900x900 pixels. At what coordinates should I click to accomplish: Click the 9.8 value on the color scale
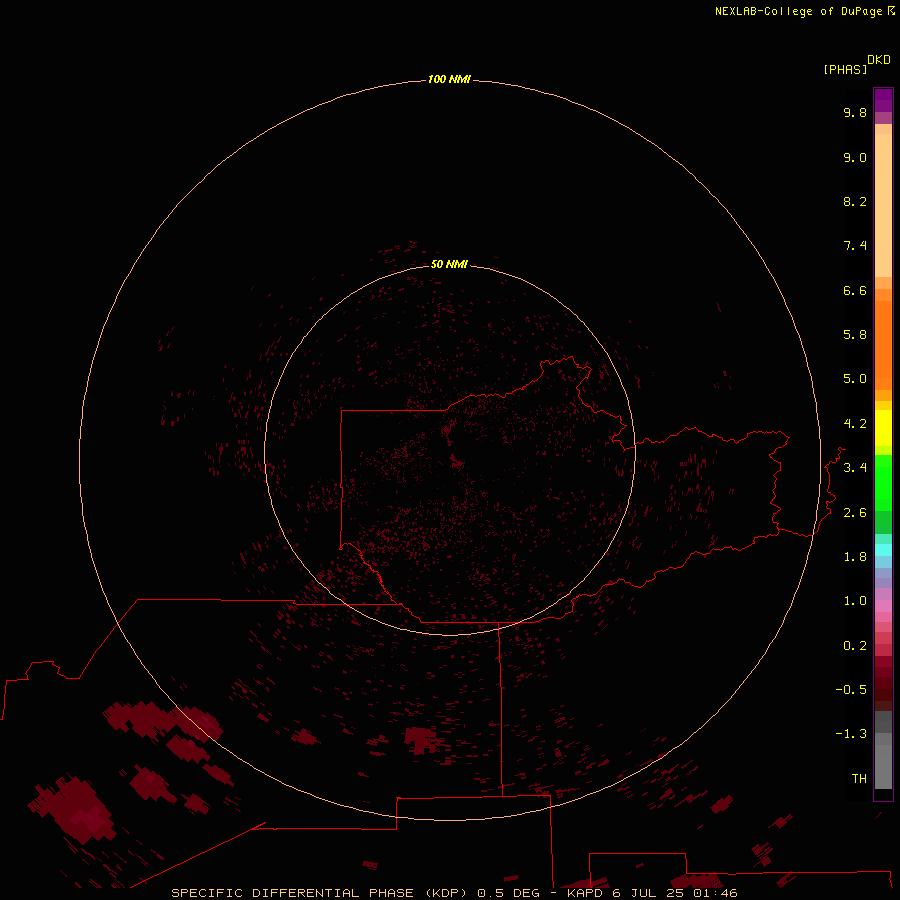pyautogui.click(x=855, y=113)
